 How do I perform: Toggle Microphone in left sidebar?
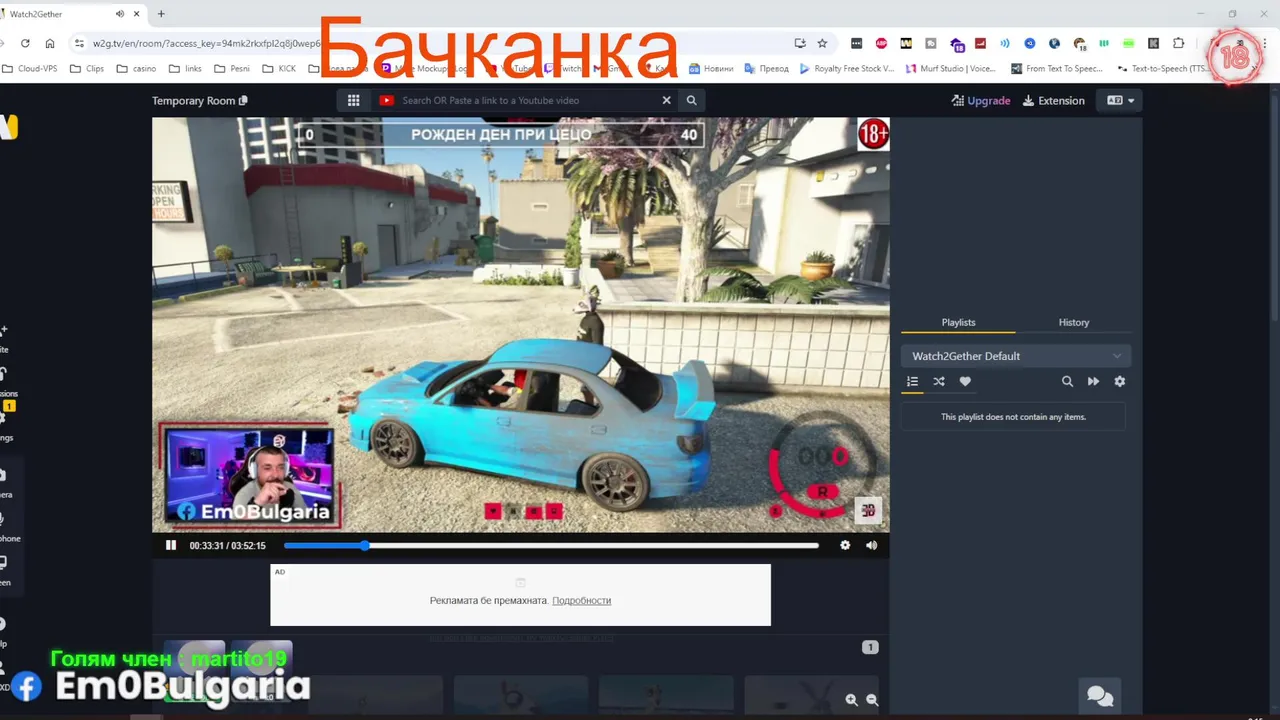[8, 526]
